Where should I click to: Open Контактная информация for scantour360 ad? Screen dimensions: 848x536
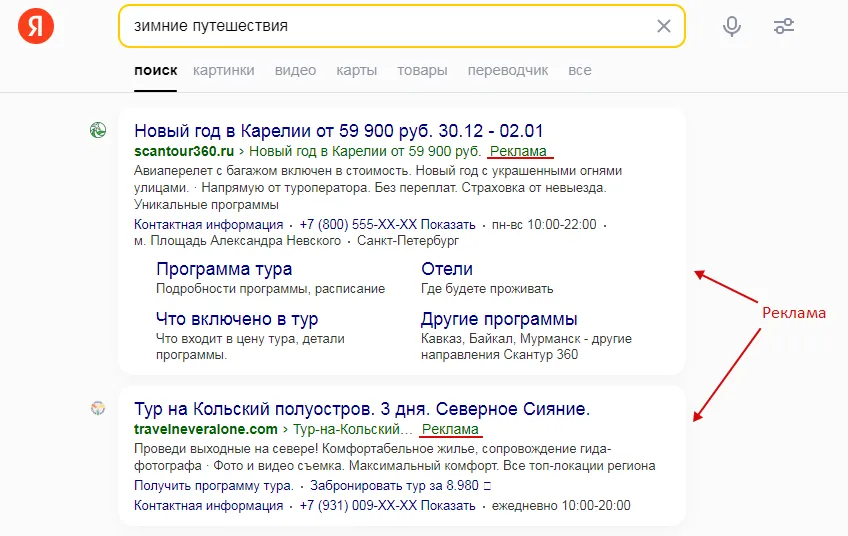[x=209, y=224]
